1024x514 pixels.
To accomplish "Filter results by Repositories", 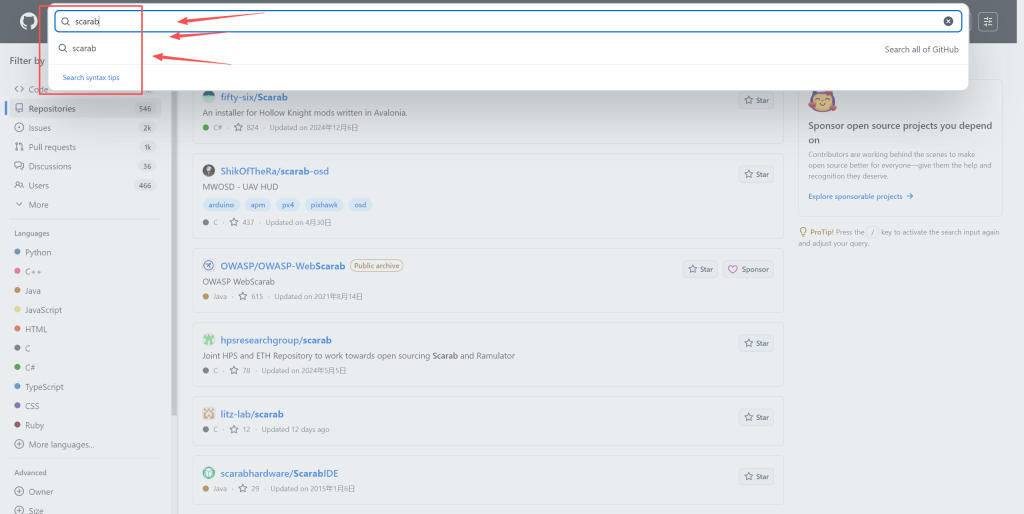I will click(84, 108).
